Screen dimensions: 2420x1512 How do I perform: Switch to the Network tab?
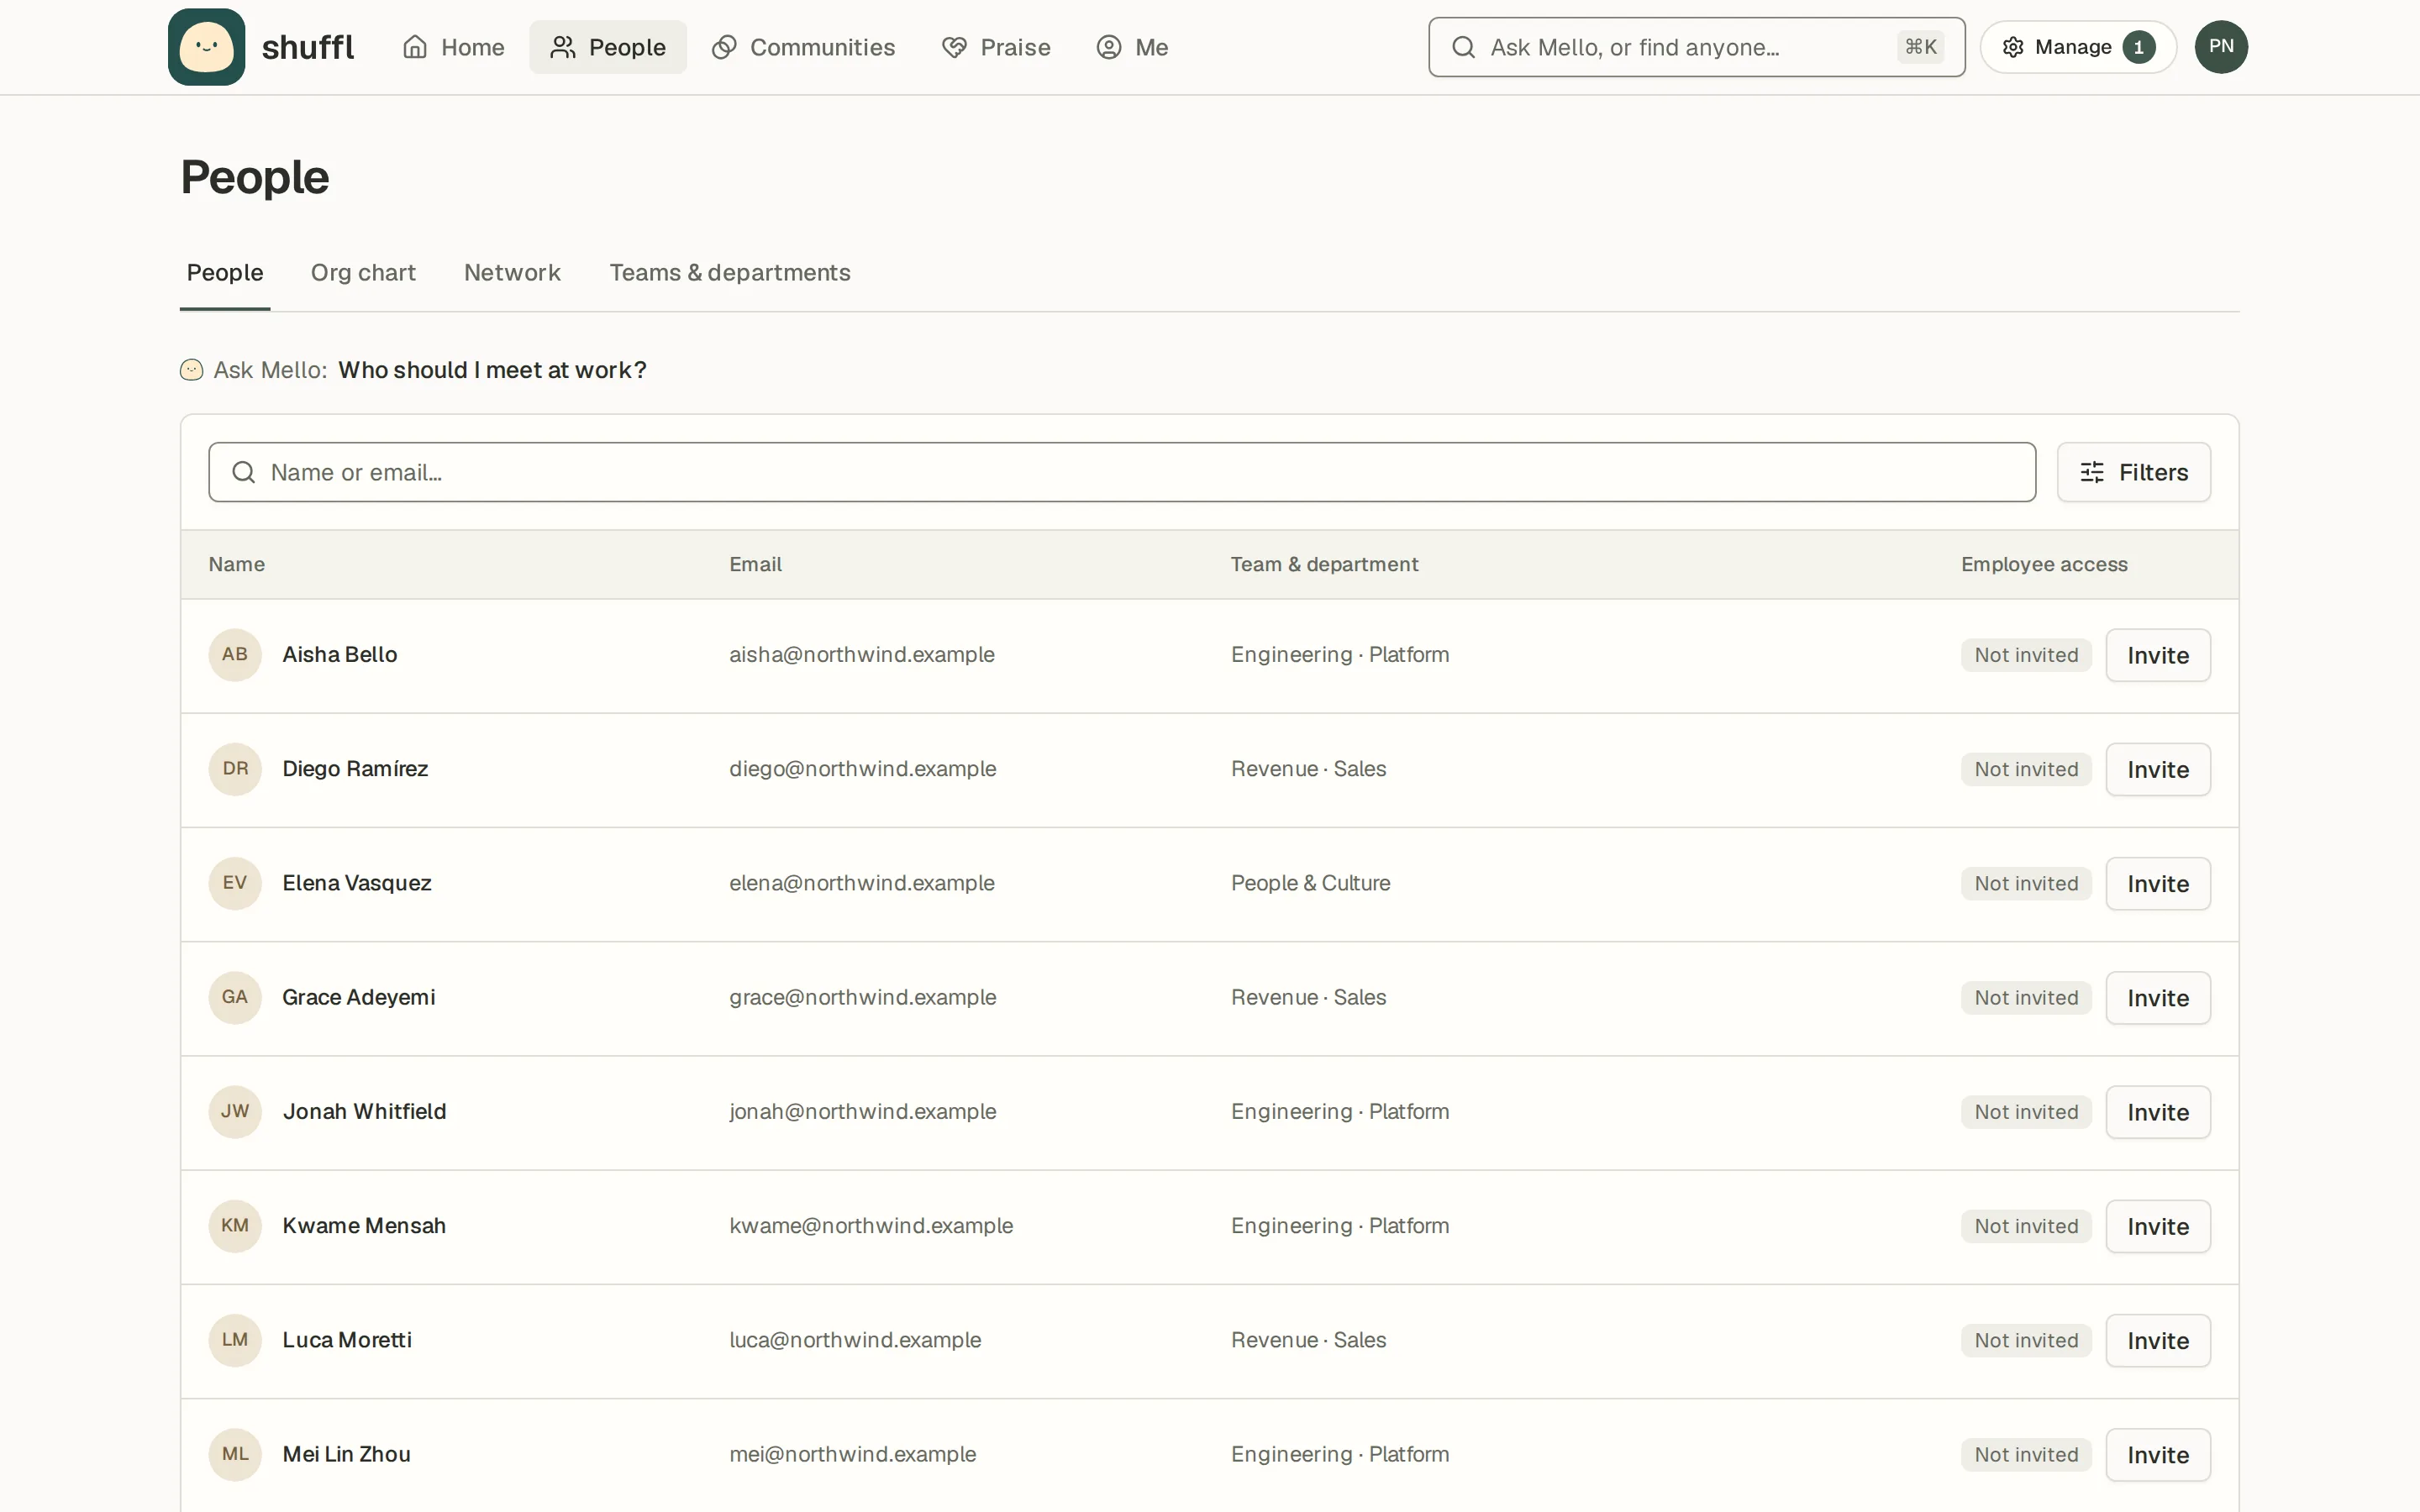(x=512, y=273)
